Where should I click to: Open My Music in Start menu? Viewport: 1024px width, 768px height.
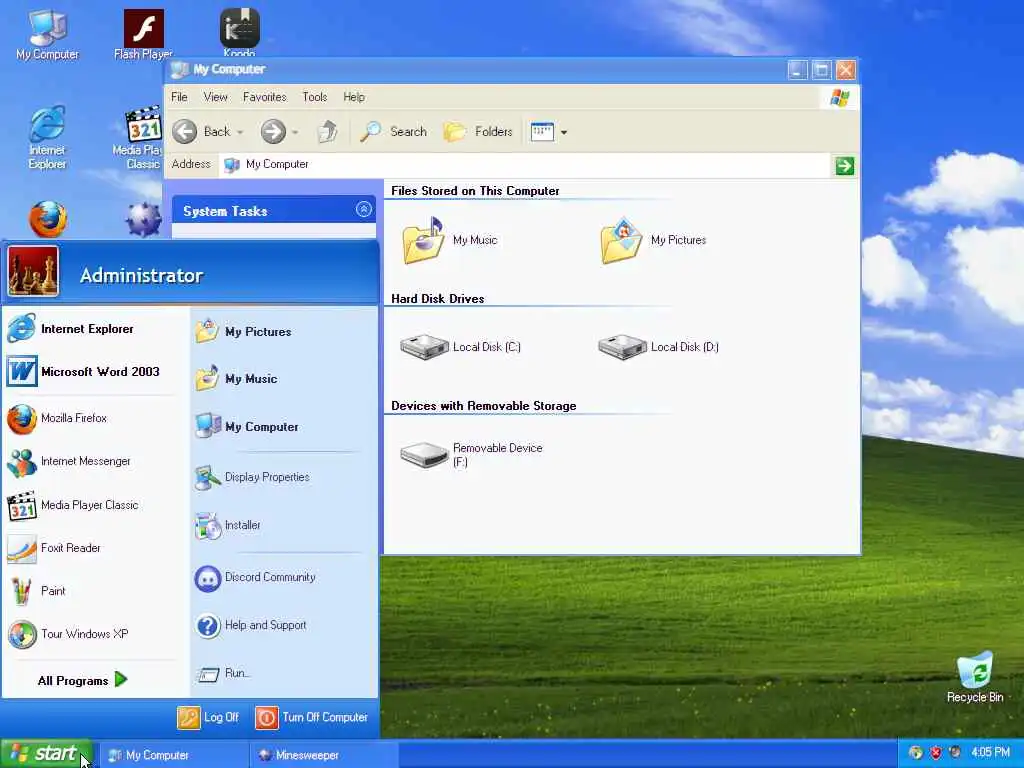pos(236,379)
